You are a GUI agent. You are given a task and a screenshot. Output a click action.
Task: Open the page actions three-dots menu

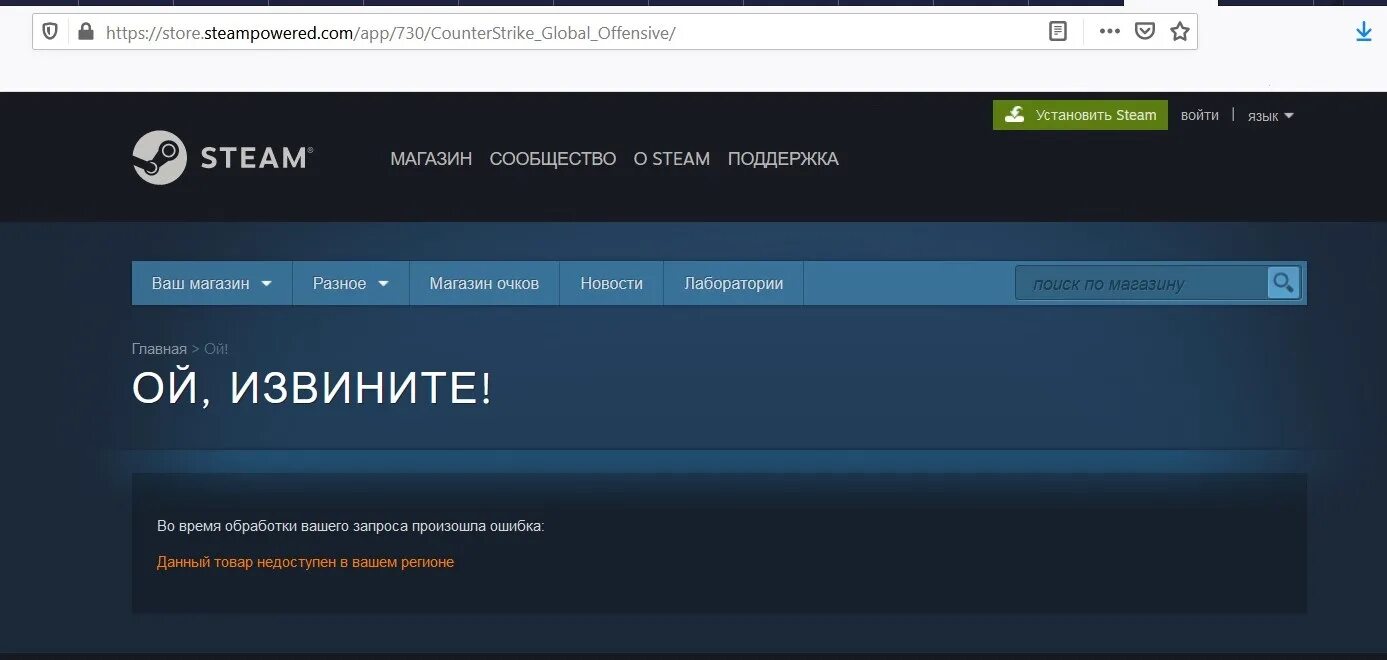tap(1109, 32)
